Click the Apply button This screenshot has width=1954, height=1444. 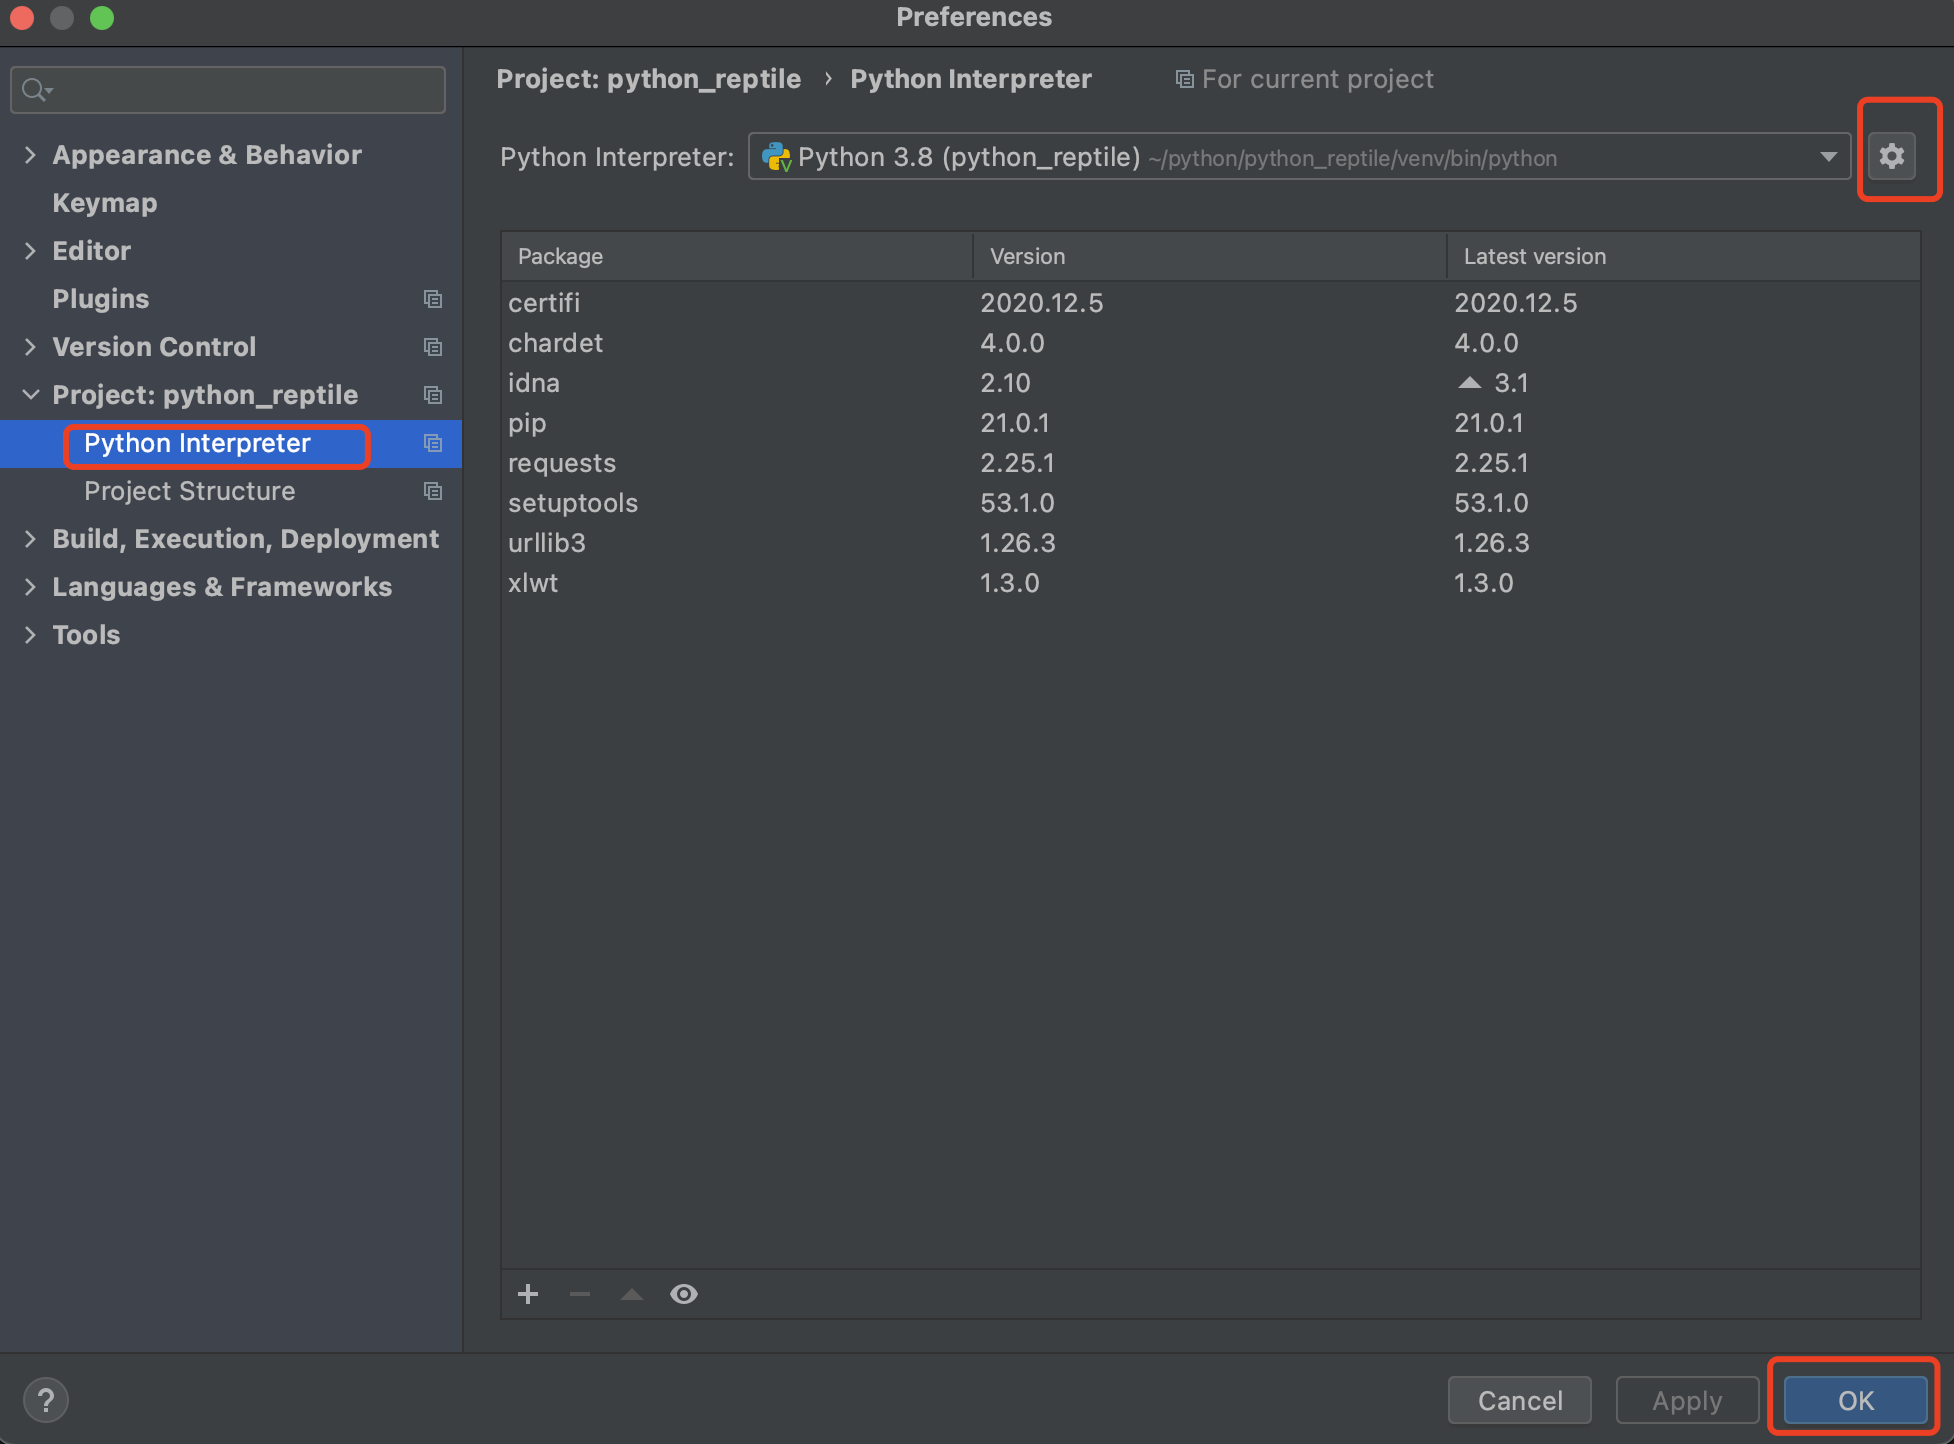tap(1687, 1400)
